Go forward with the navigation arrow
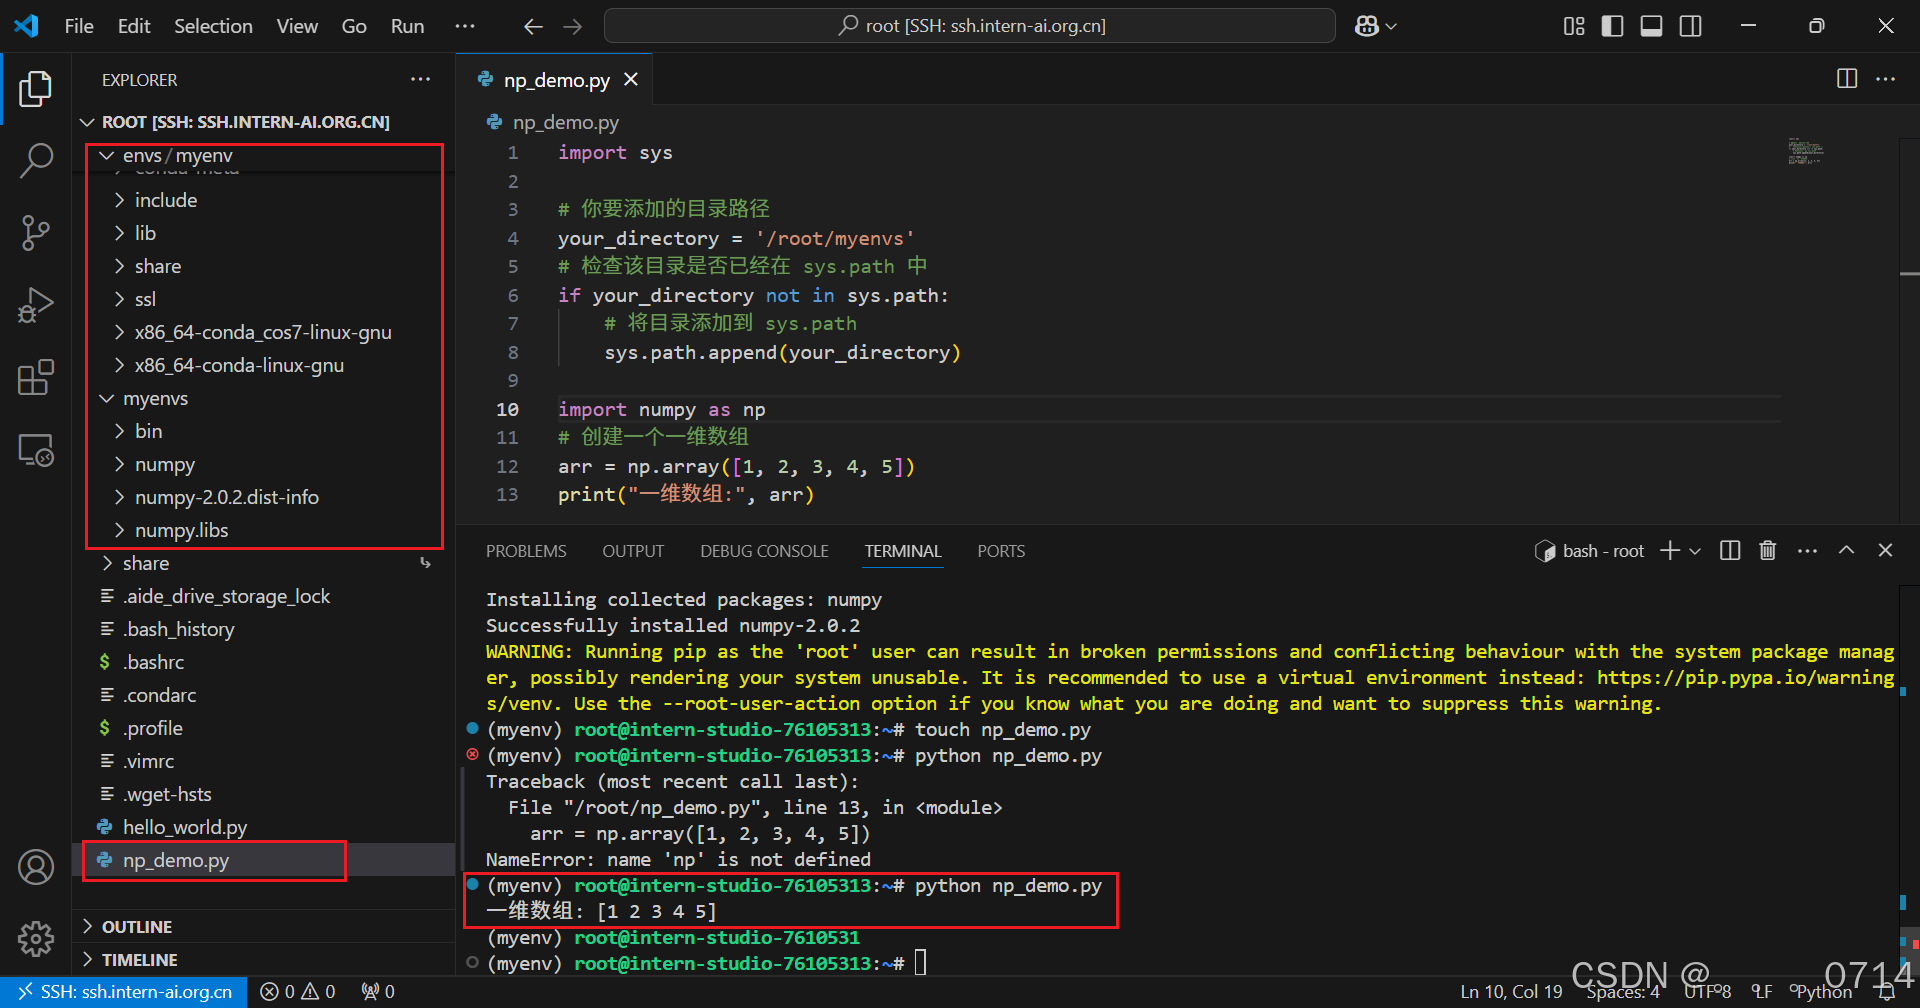The height and width of the screenshot is (1008, 1920). click(x=573, y=26)
